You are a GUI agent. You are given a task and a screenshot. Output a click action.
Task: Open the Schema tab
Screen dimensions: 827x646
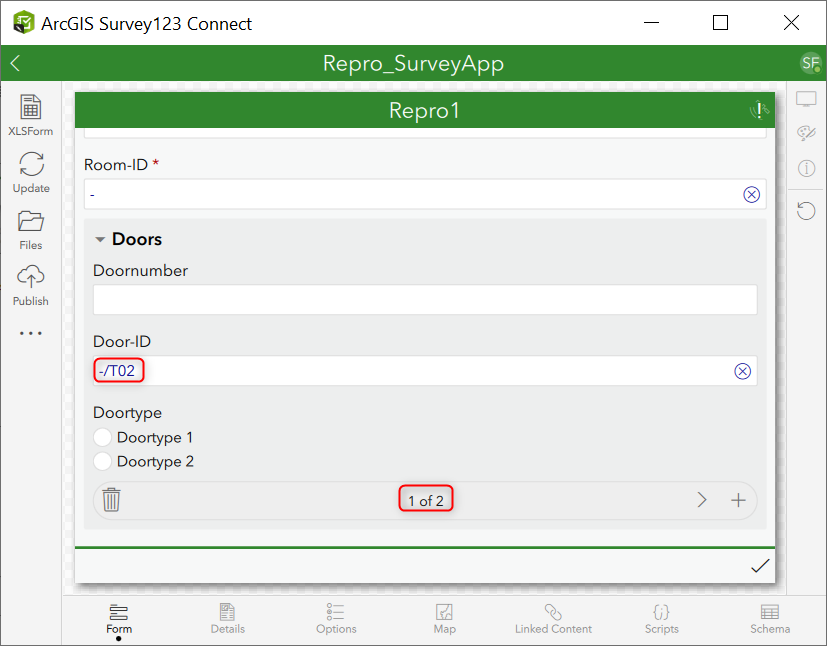coord(769,618)
